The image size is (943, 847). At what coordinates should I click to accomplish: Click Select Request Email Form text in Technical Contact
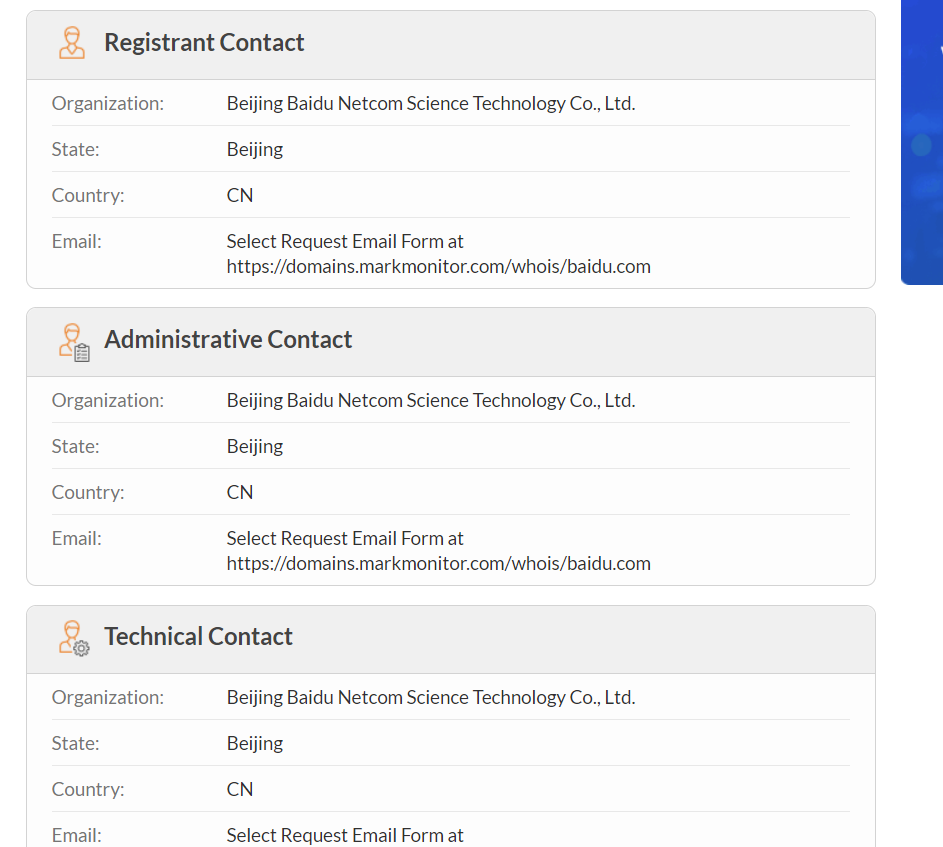345,836
